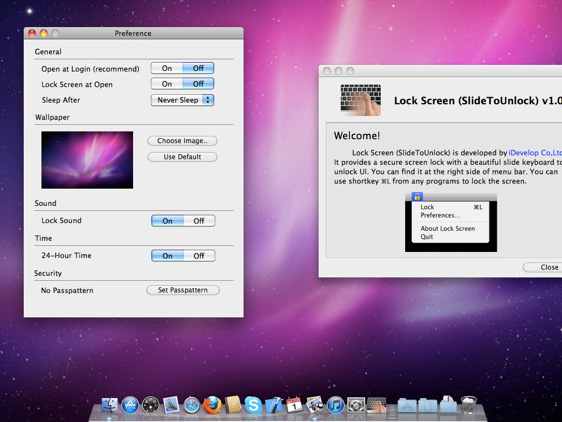Screen dimensions: 562x422
Task: Click menu screenshot image in Welcome window
Action: tap(451, 222)
